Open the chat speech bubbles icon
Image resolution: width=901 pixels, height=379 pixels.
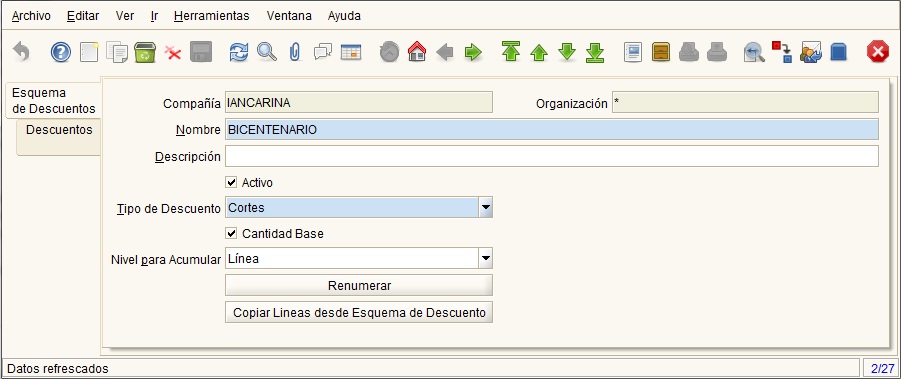pos(323,52)
